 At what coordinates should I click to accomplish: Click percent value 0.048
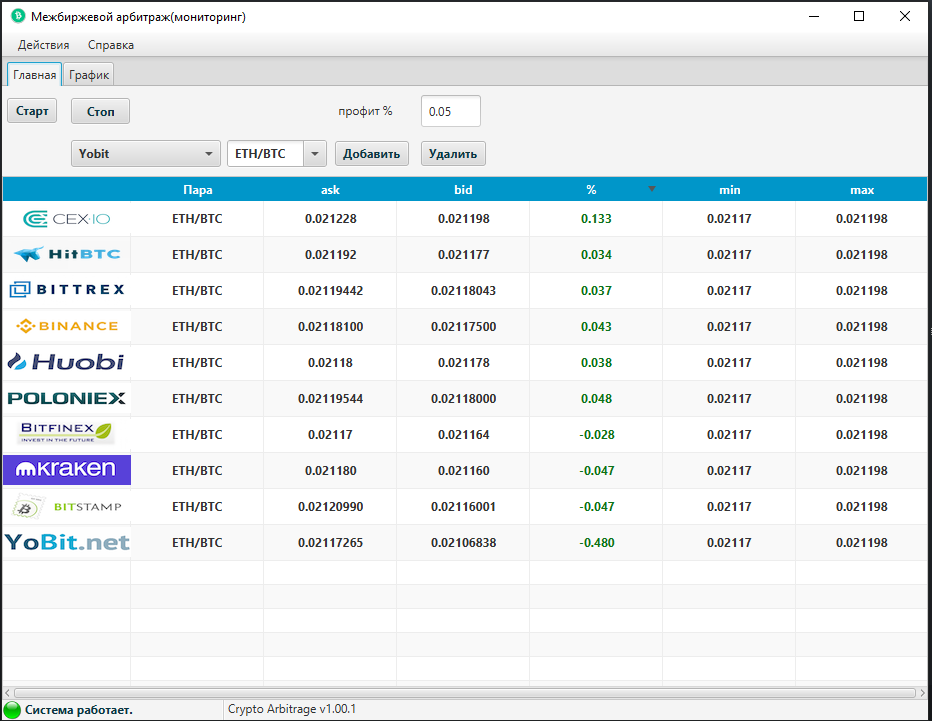click(596, 398)
